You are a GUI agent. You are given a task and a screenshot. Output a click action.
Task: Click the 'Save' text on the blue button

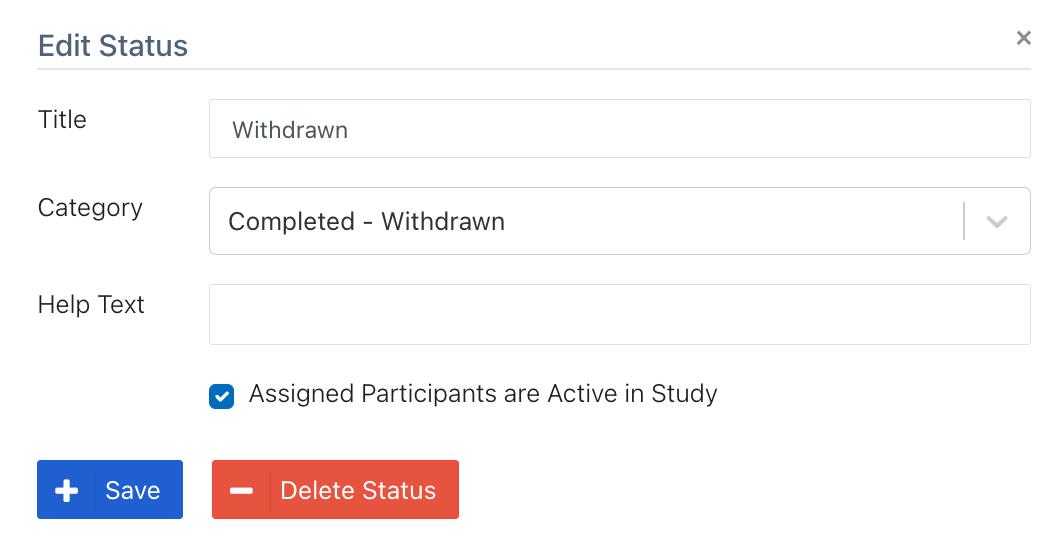click(133, 491)
